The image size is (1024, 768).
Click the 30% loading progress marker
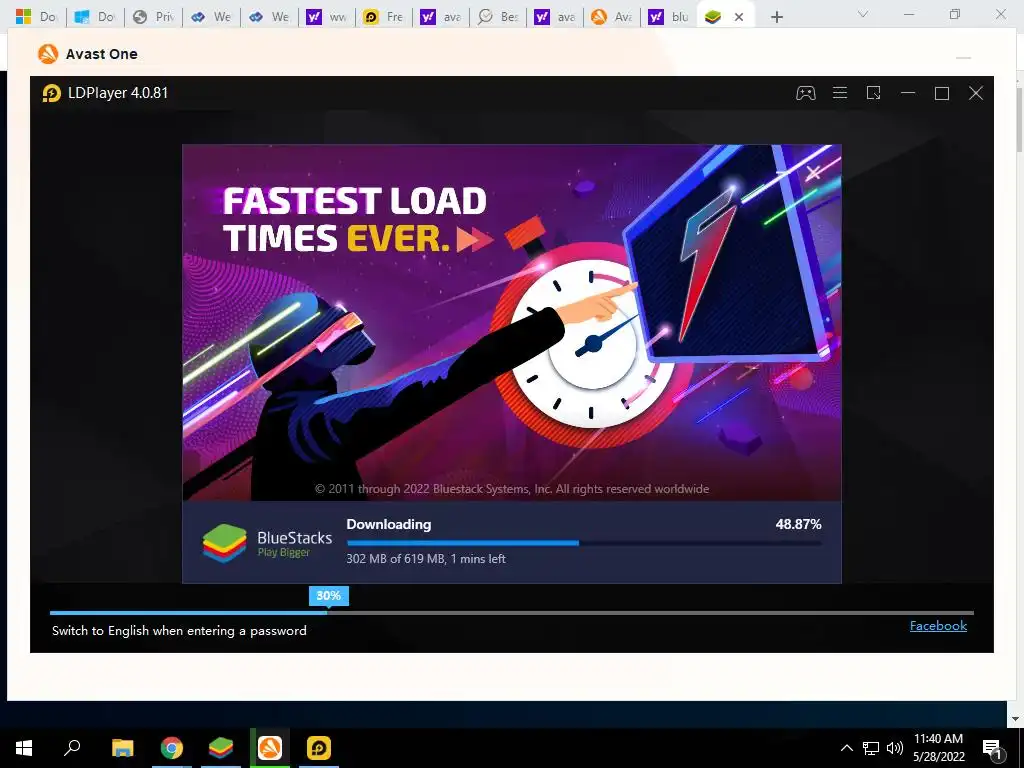[328, 596]
